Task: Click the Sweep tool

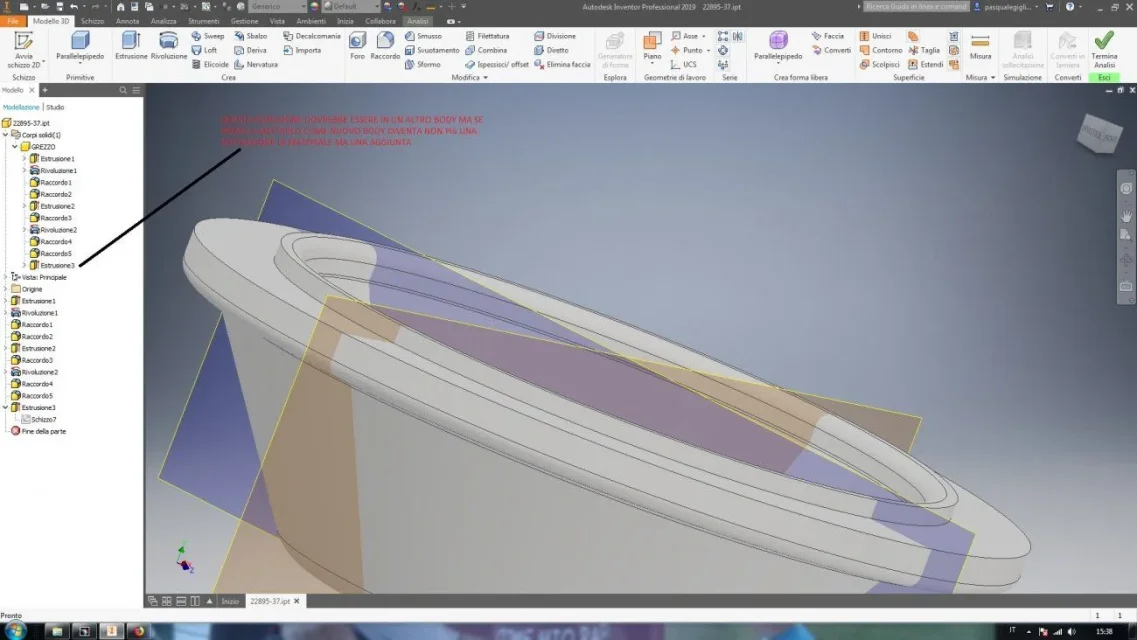Action: 207,36
